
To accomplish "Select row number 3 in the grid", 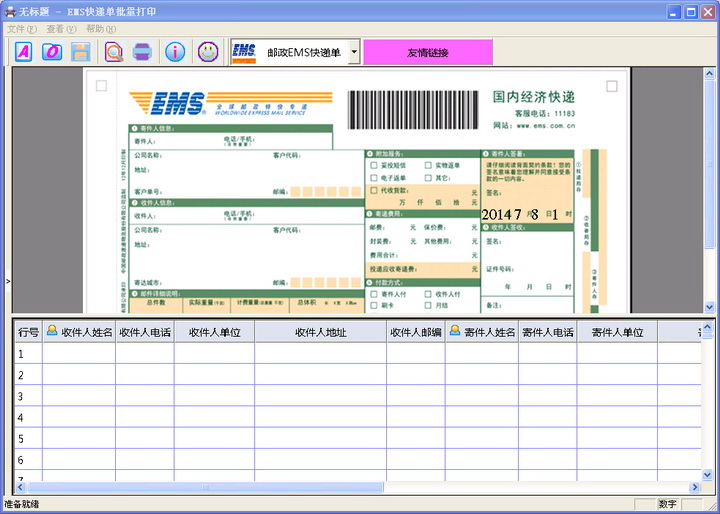I will [x=28, y=395].
